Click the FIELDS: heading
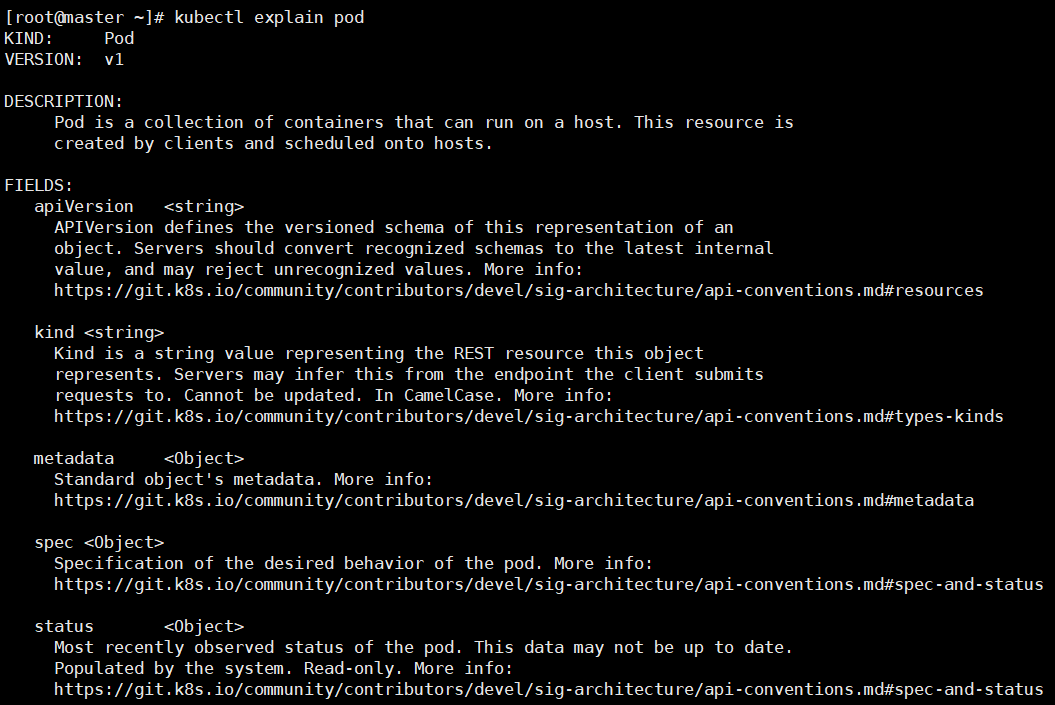The width and height of the screenshot is (1055, 705). [38, 186]
